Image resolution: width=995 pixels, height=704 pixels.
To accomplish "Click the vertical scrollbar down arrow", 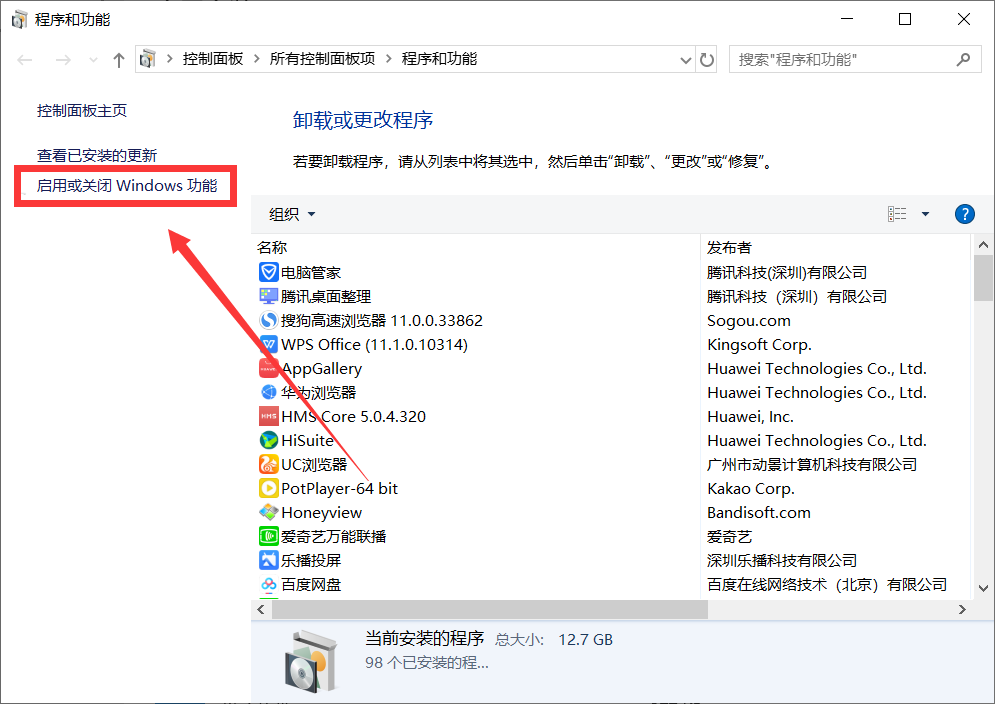I will click(983, 588).
